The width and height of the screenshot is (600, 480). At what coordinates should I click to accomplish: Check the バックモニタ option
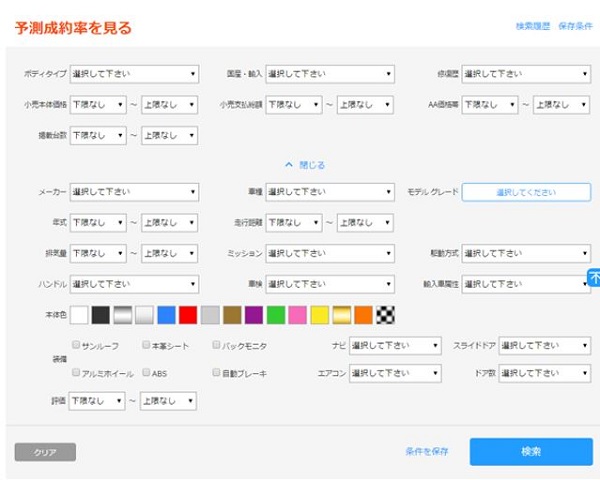click(216, 345)
